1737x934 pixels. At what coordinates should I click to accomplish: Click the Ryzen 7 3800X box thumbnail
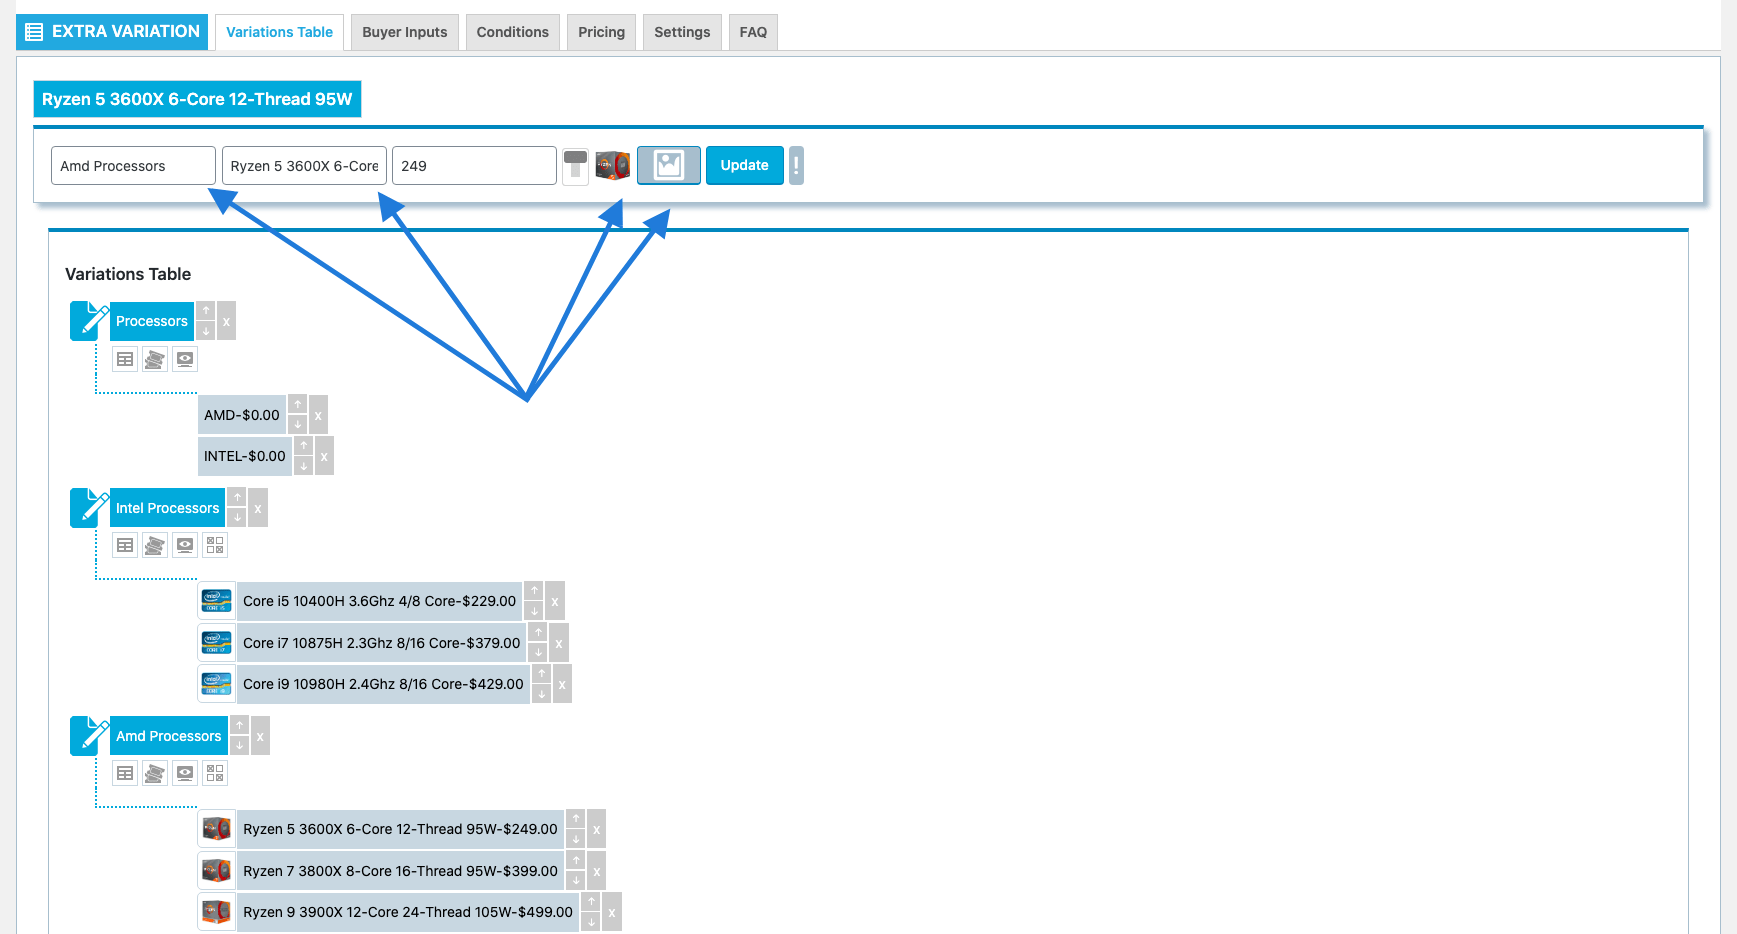point(217,871)
